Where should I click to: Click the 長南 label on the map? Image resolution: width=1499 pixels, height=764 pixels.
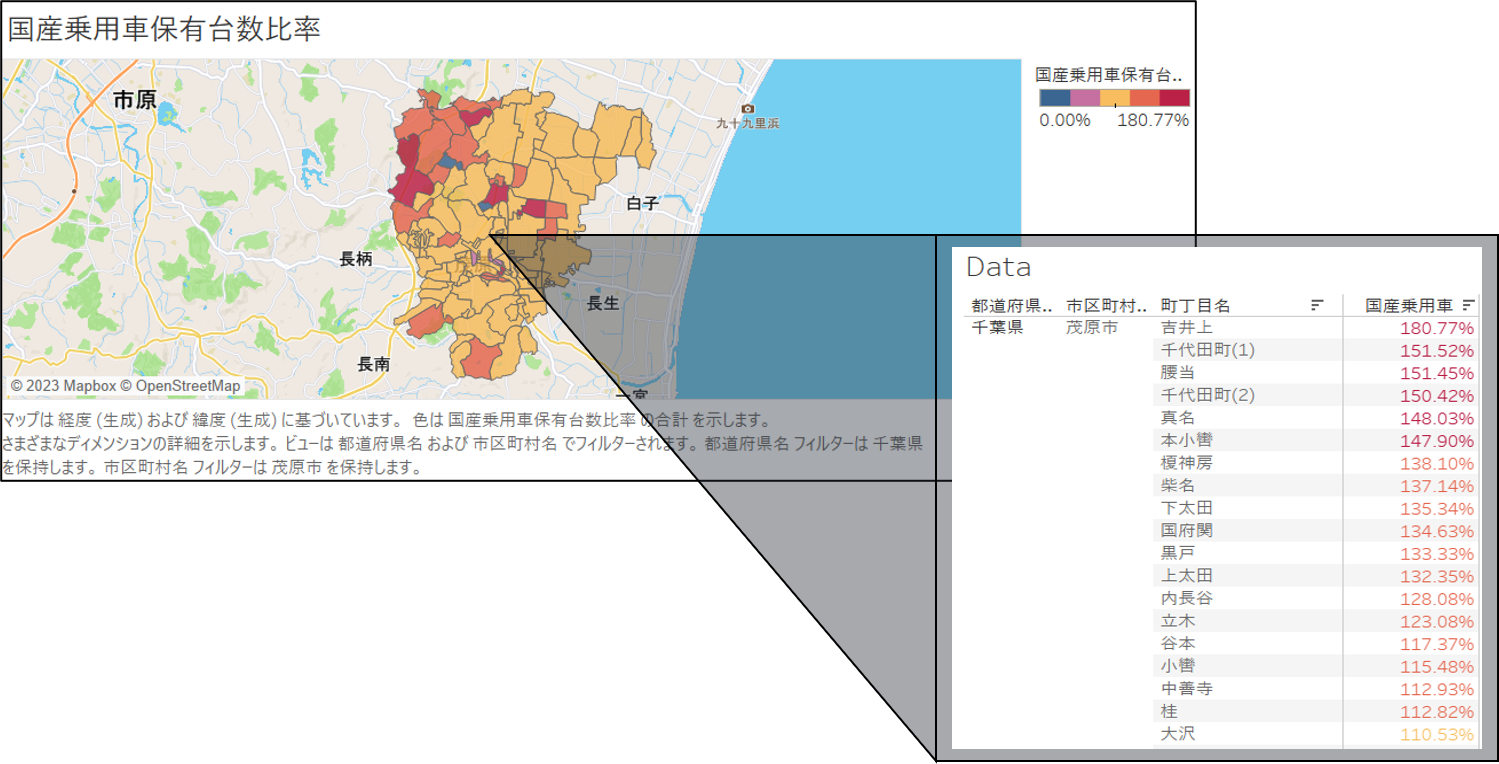[x=374, y=364]
